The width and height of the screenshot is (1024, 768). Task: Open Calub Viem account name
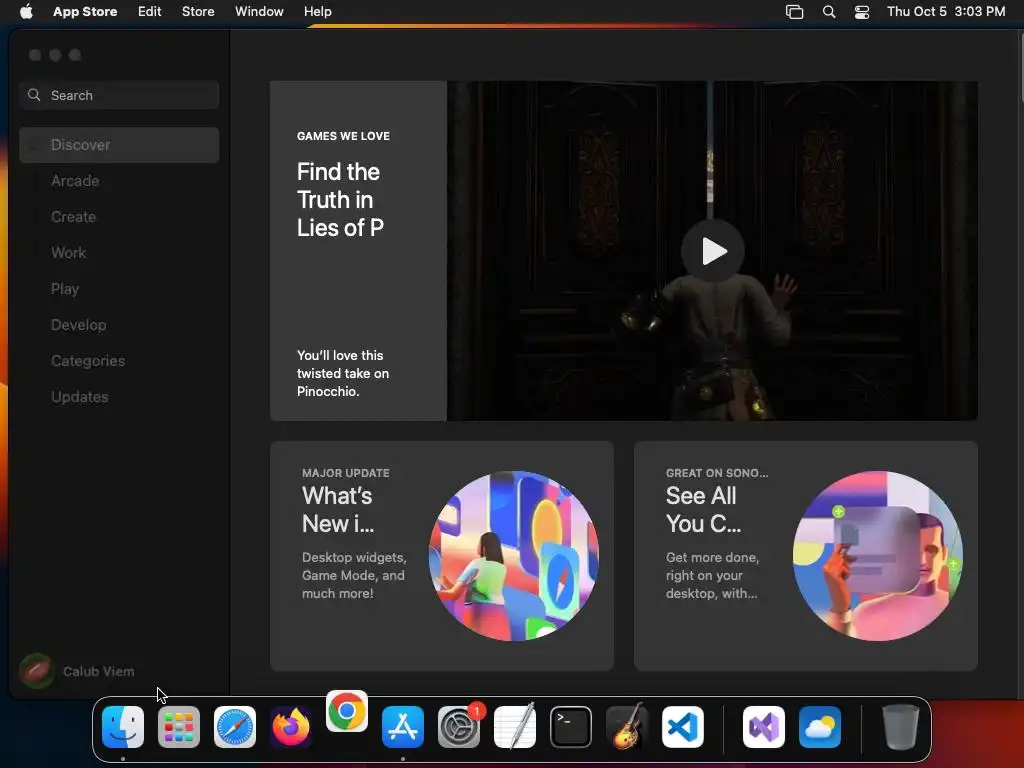(x=99, y=671)
